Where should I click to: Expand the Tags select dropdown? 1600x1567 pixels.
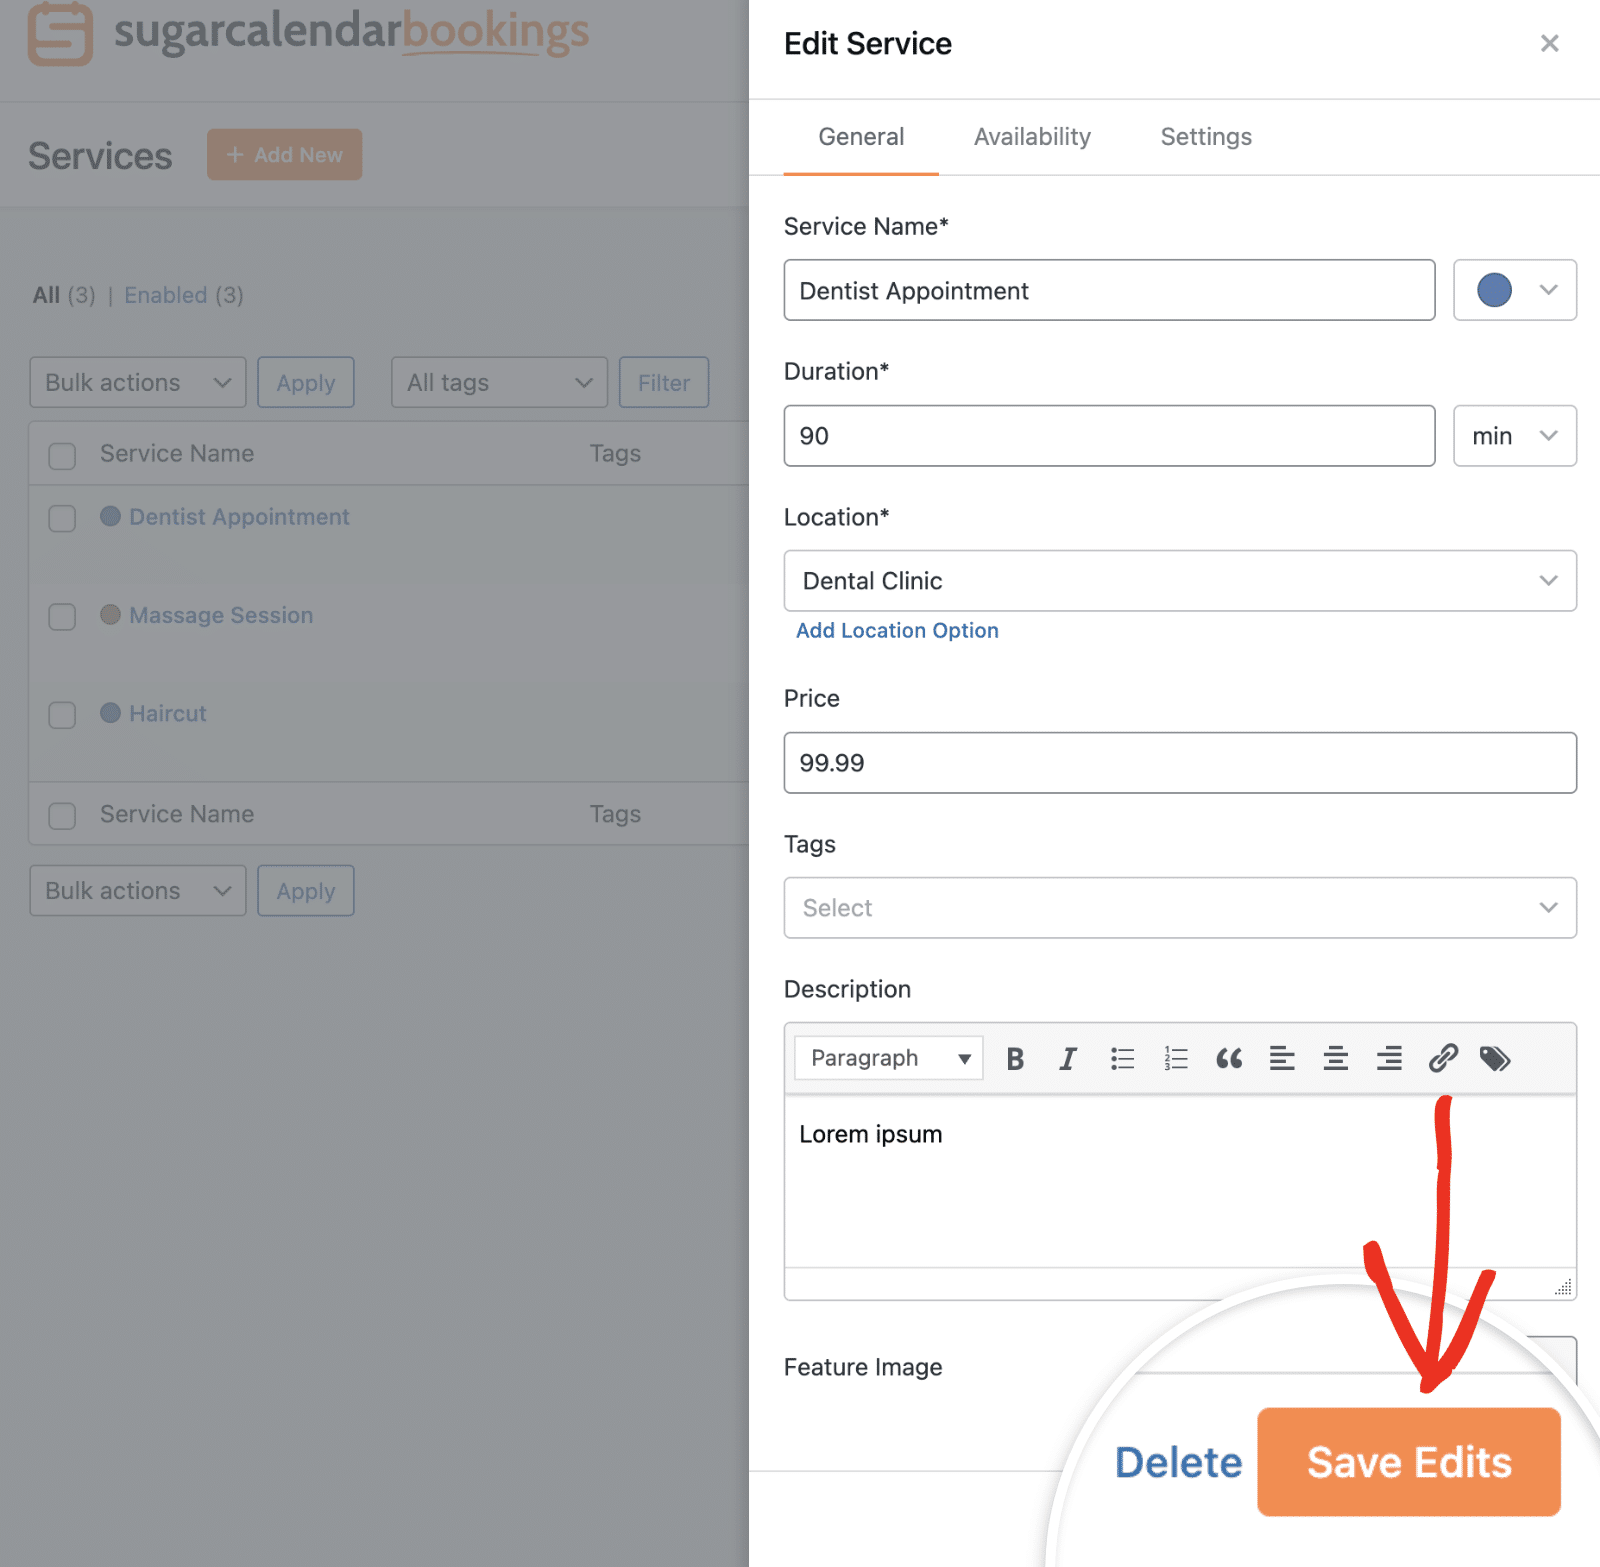1179,908
